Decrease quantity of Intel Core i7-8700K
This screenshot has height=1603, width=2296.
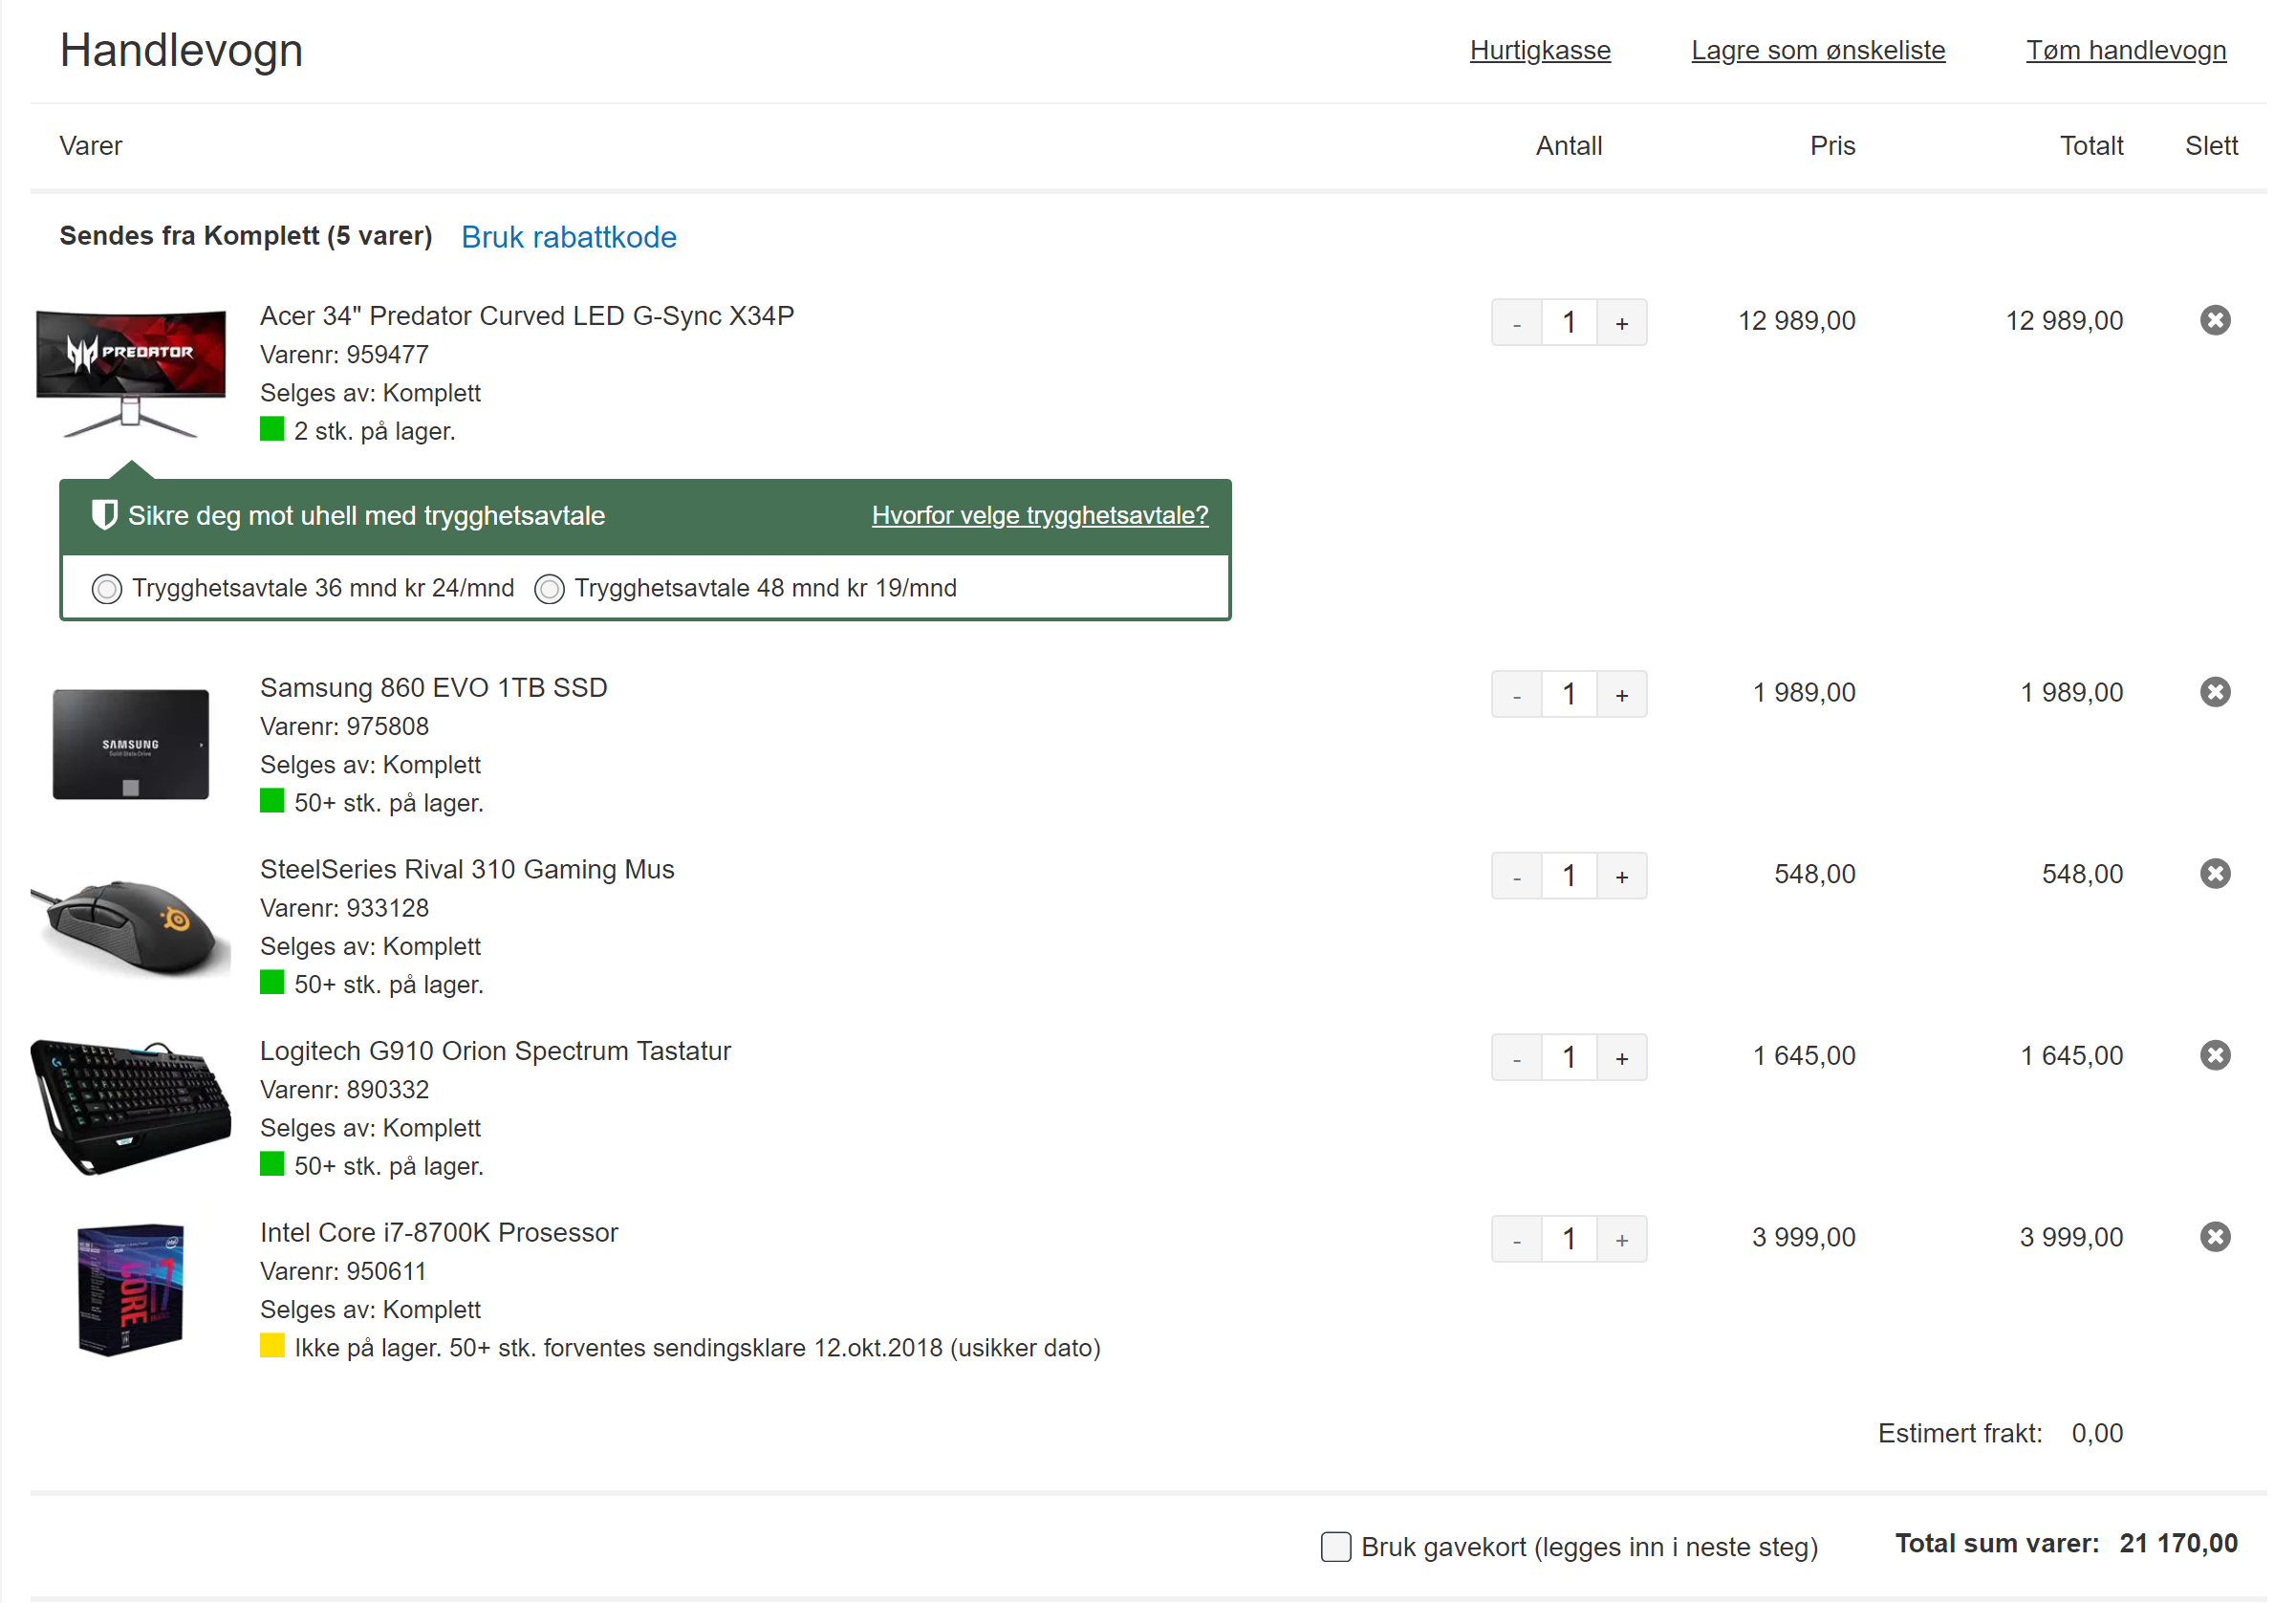(1517, 1239)
